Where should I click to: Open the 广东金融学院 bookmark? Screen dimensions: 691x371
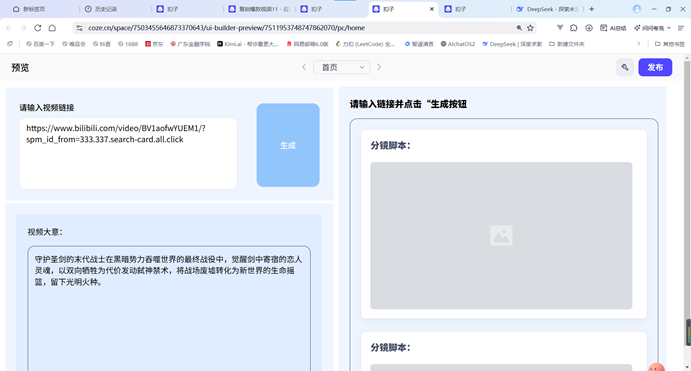[x=190, y=44]
